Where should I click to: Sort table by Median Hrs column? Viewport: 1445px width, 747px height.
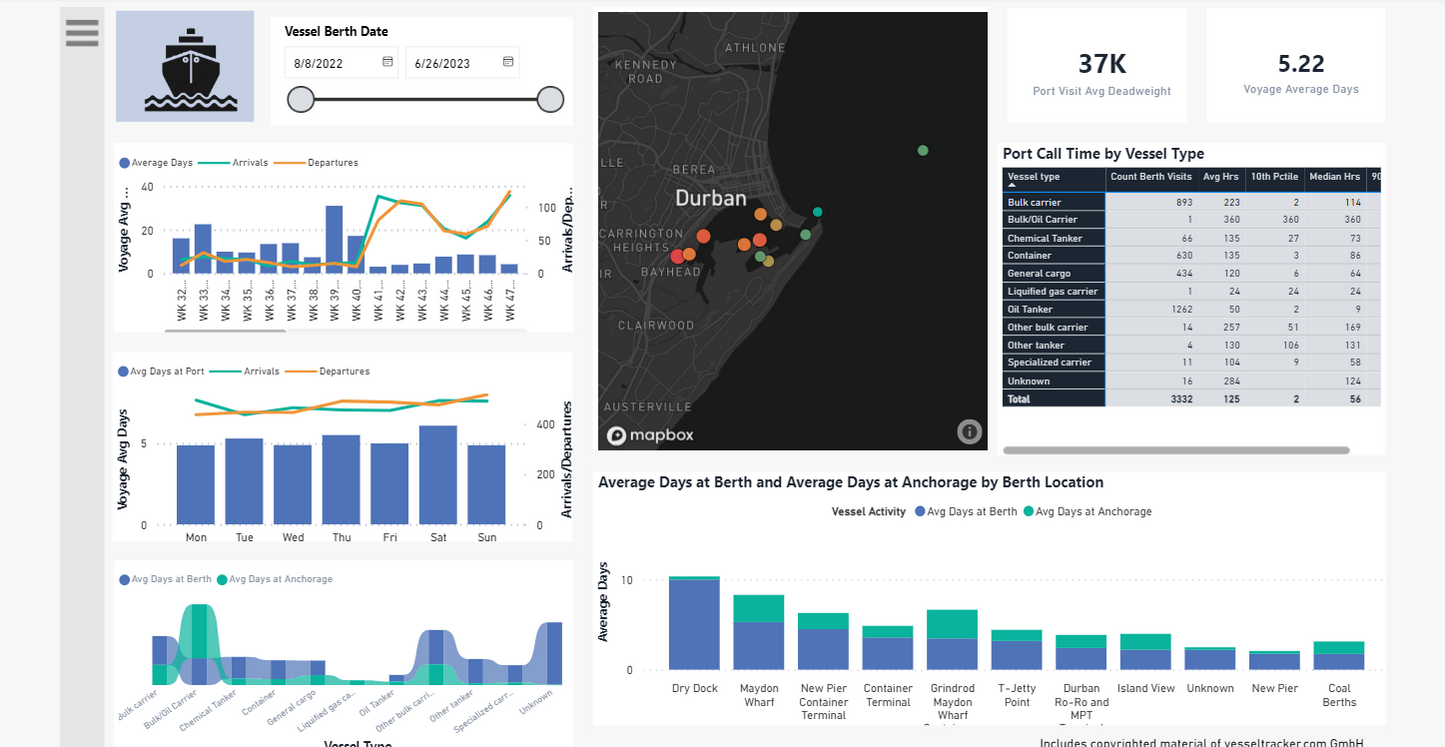click(1334, 177)
